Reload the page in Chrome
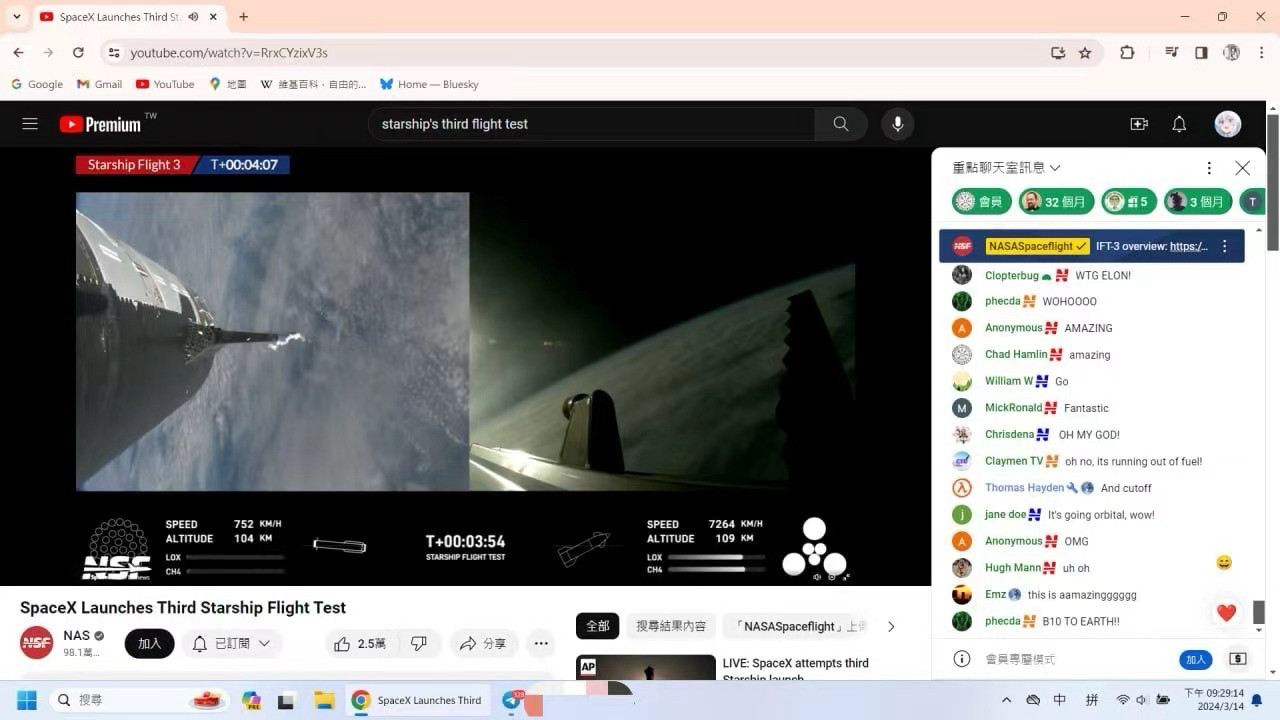The height and width of the screenshot is (720, 1280). [78, 52]
